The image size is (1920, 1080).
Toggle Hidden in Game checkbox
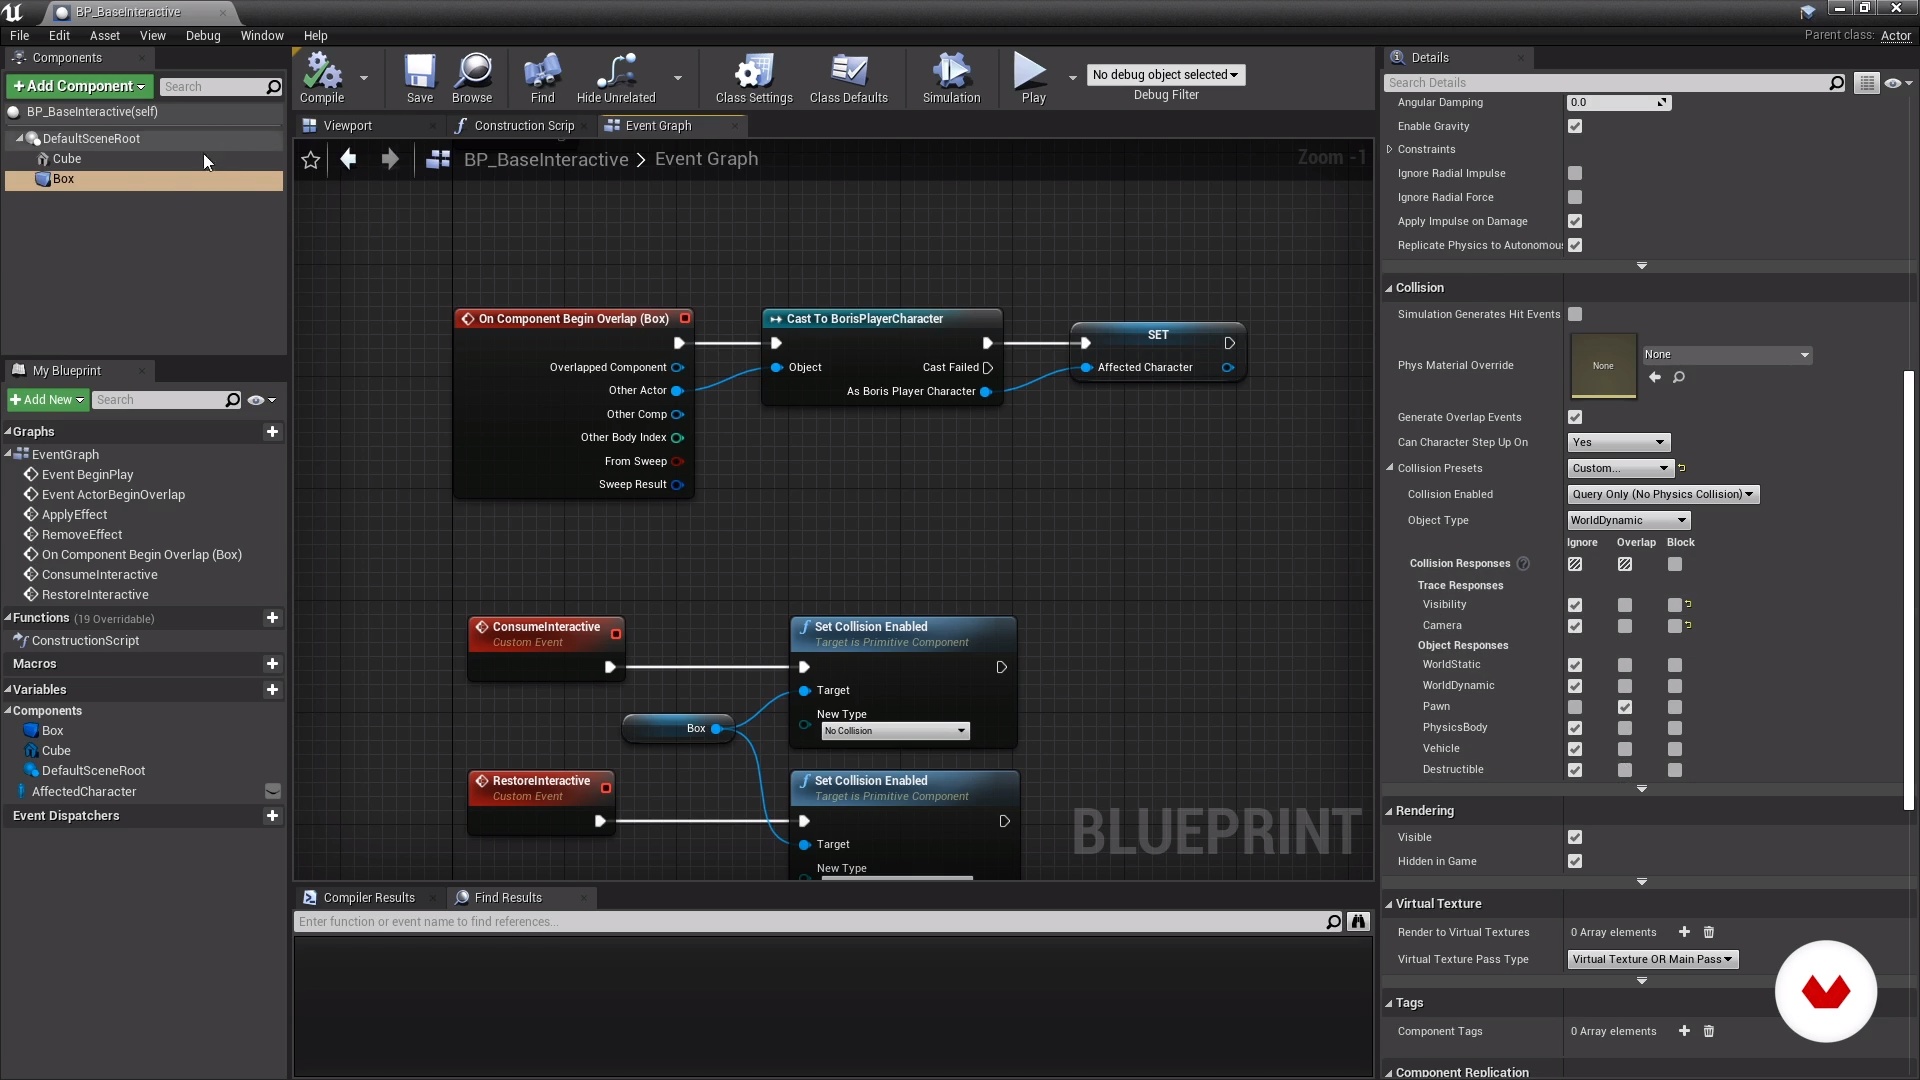coord(1575,862)
